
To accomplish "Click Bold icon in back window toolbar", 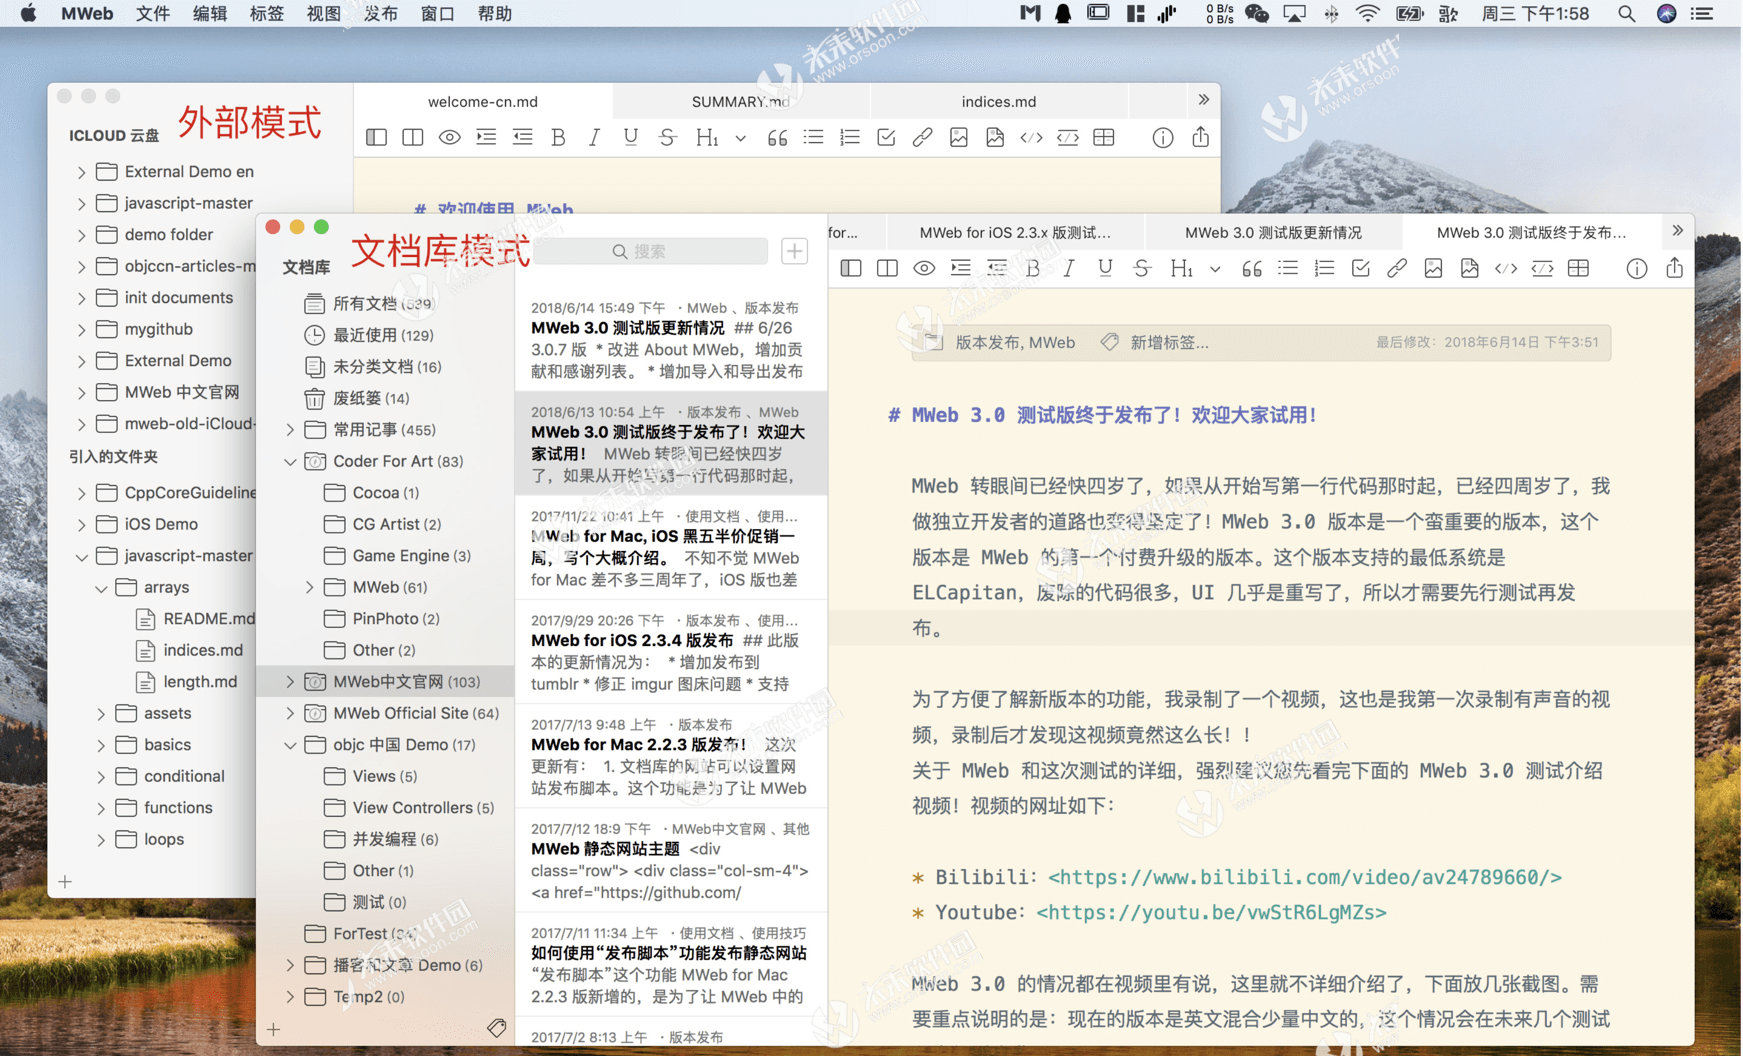I will tap(559, 137).
